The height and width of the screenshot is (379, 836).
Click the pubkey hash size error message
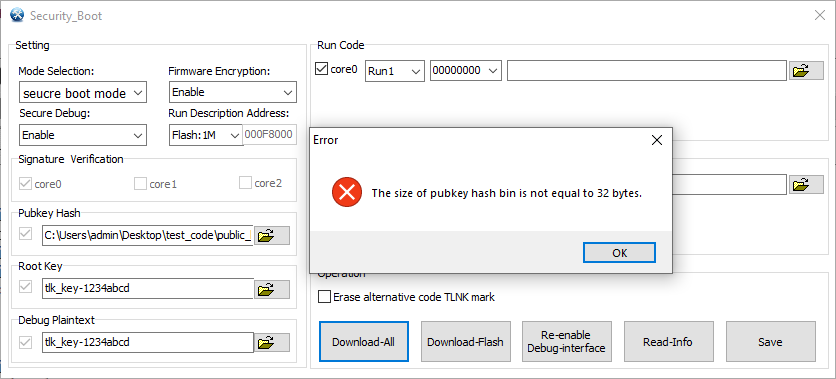click(x=507, y=193)
